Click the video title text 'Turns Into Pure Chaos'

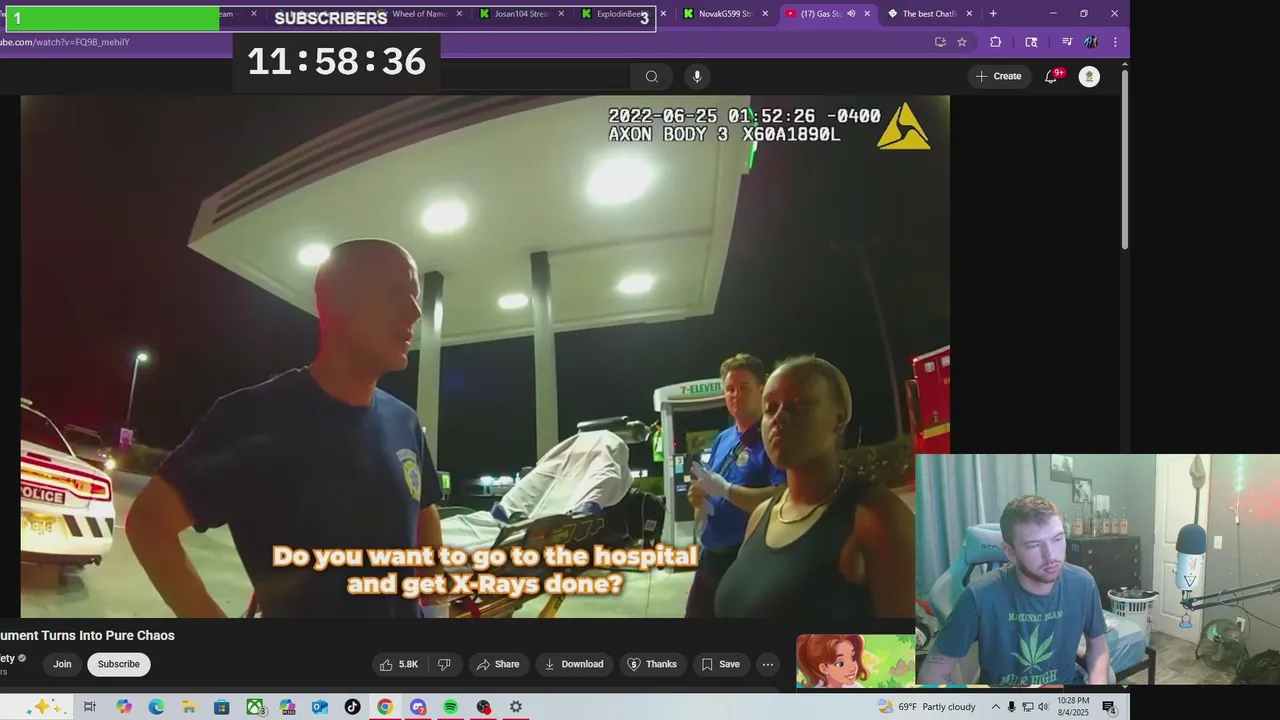tap(108, 636)
